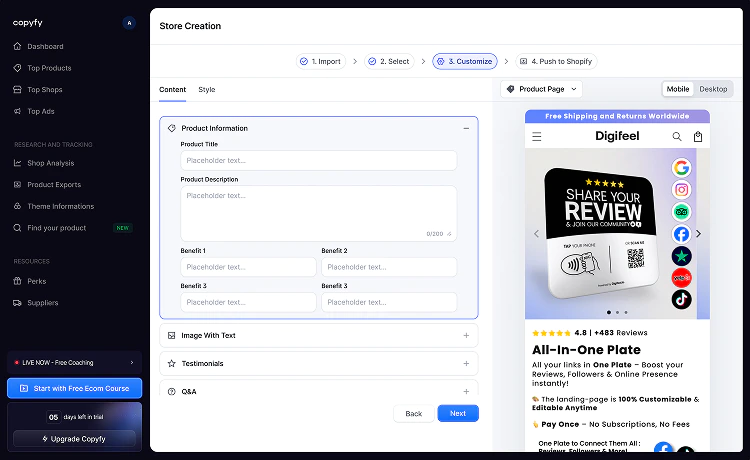750x460 pixels.
Task: Select step 3. Customize
Action: [x=465, y=61]
